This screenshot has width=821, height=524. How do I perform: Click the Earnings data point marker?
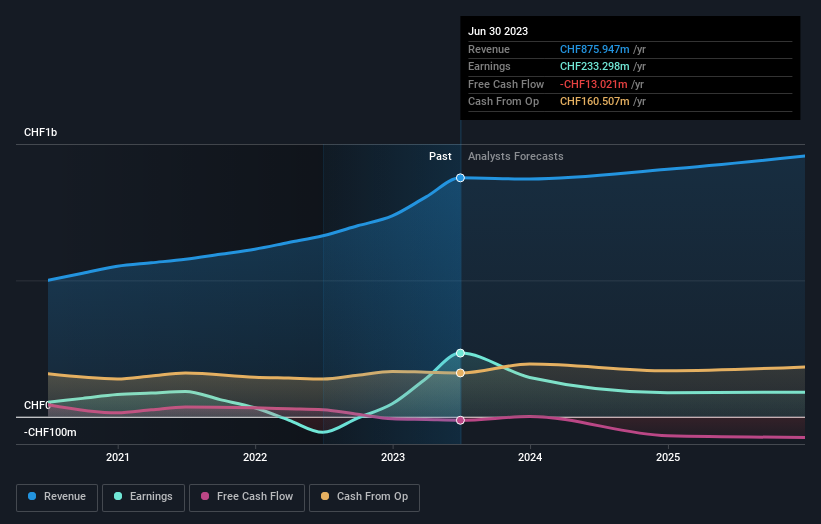tap(460, 353)
